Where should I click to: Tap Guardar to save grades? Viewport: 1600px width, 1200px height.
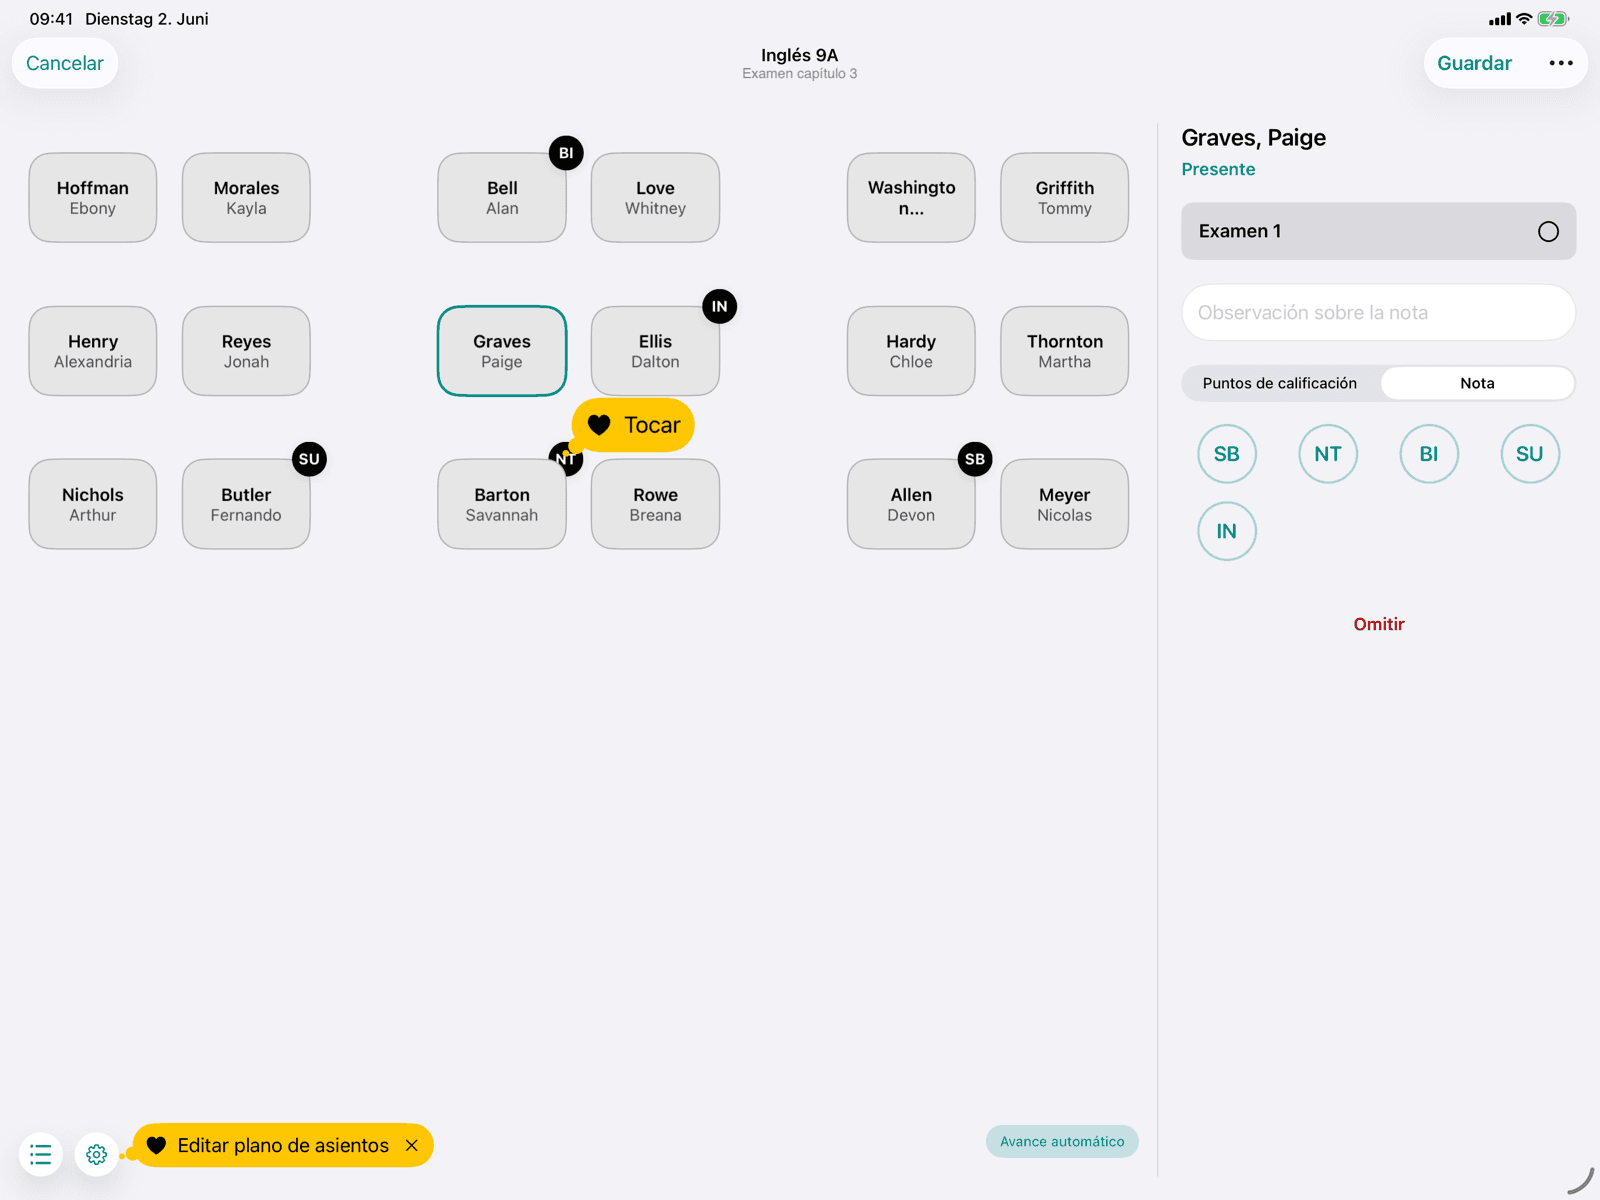[x=1474, y=63]
